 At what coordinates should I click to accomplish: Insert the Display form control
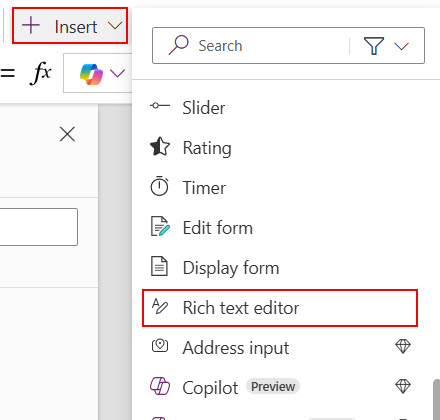[280, 268]
